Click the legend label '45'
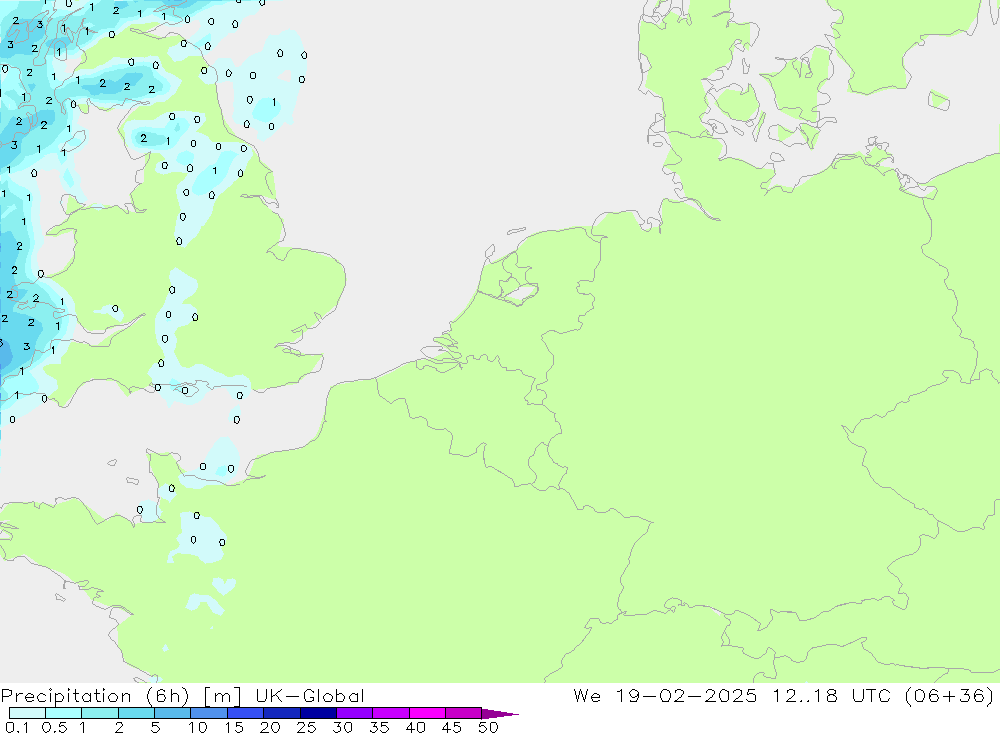This screenshot has height=733, width=1000. (452, 727)
